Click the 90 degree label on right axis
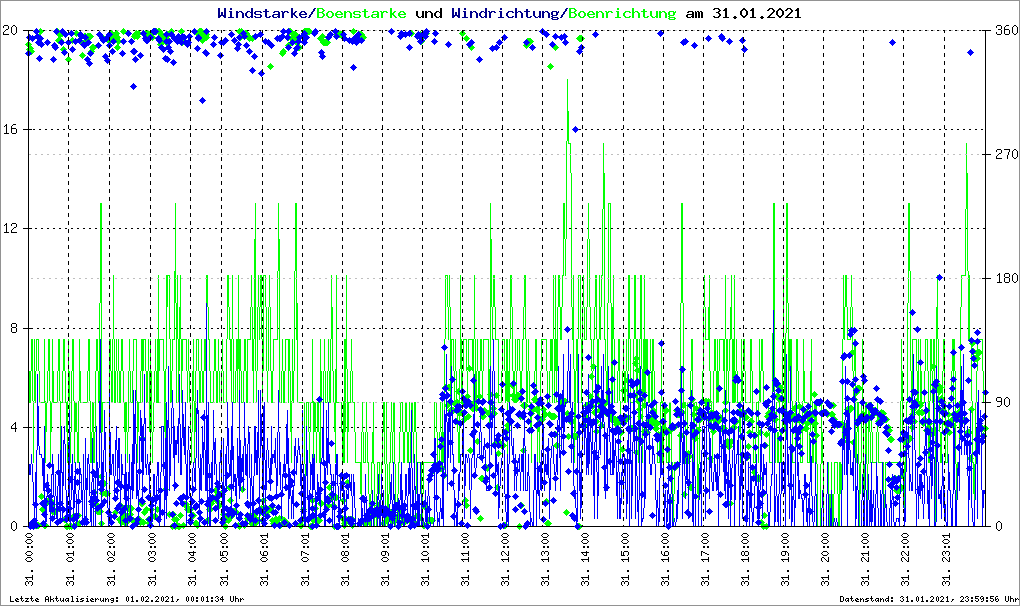The height and width of the screenshot is (606, 1020). [999, 403]
